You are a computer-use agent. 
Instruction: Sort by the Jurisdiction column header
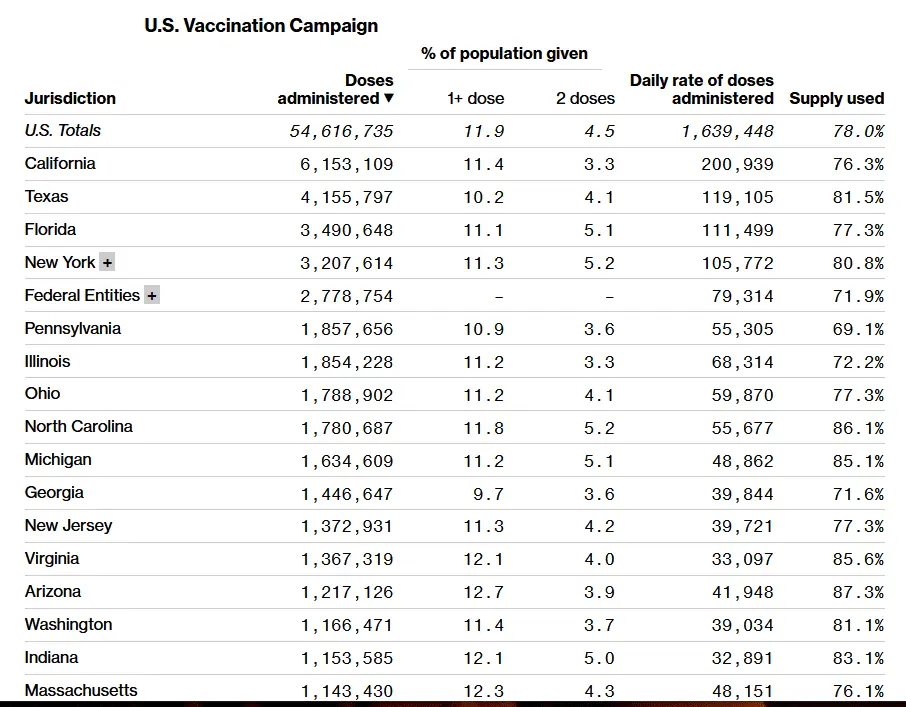tap(70, 98)
